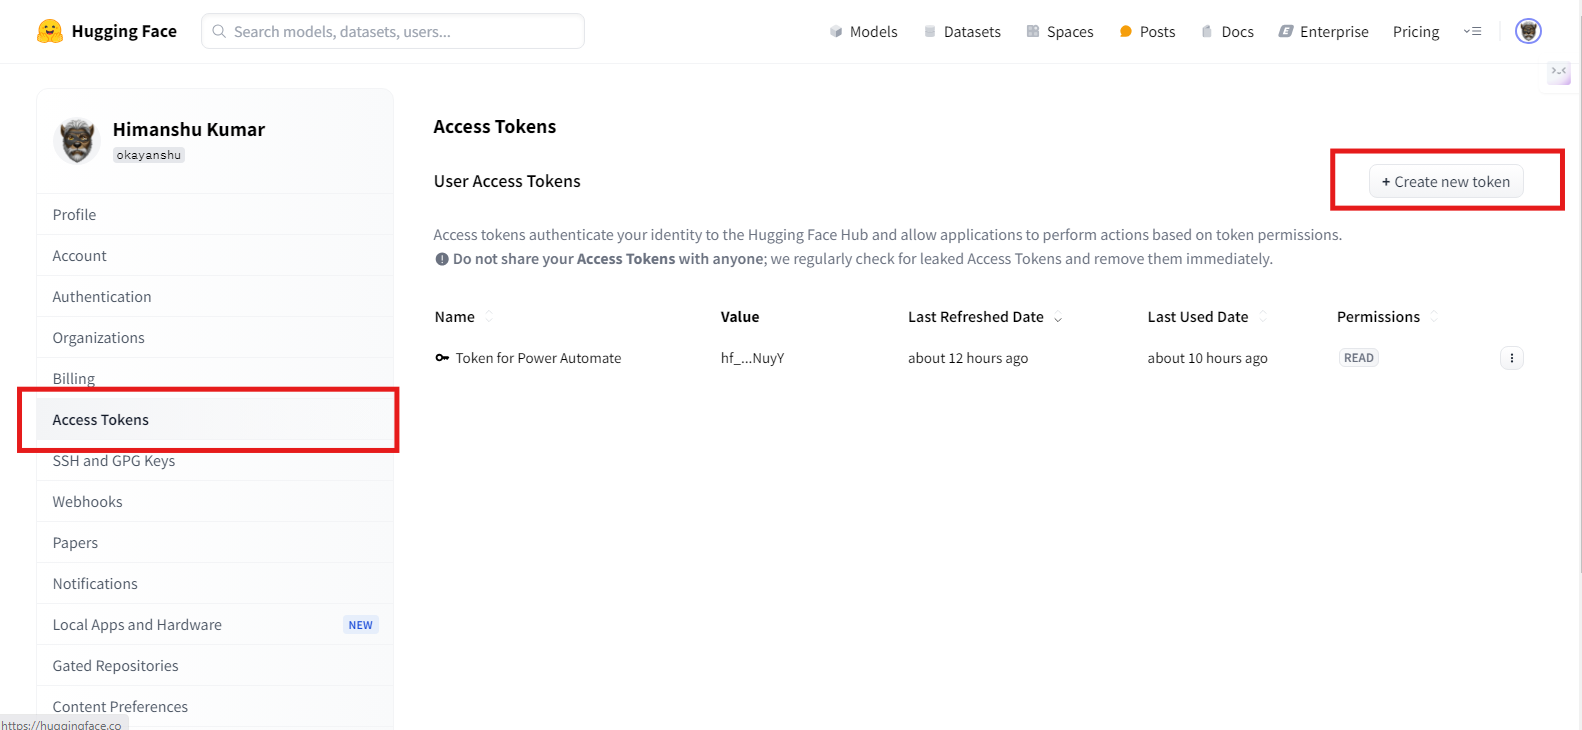Sort tokens by Name column
This screenshot has width=1582, height=730.
pyautogui.click(x=489, y=317)
